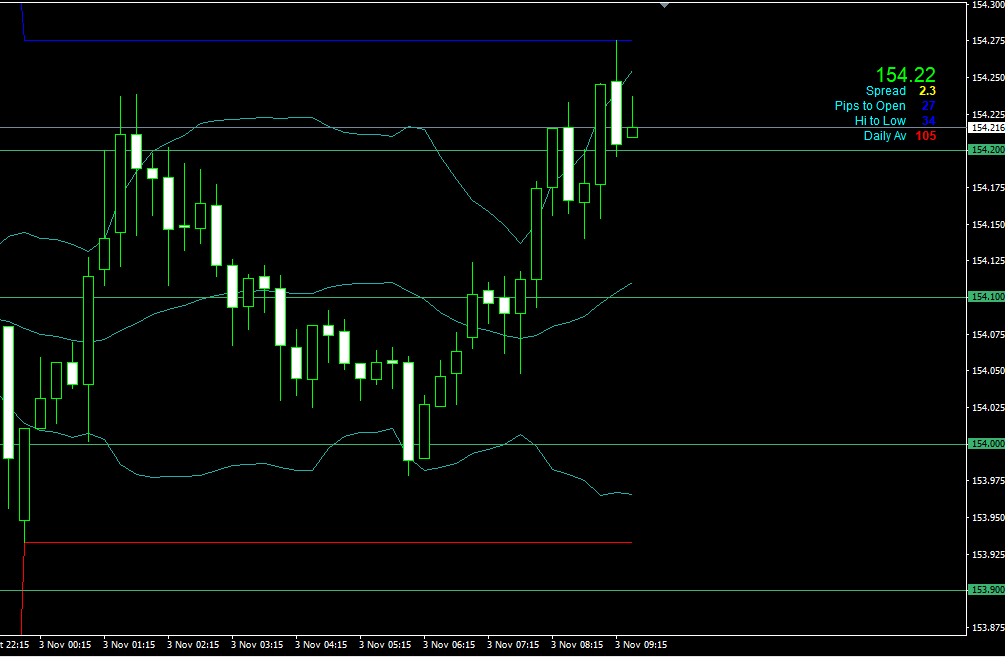Select the most recent small candlestick

click(x=632, y=131)
